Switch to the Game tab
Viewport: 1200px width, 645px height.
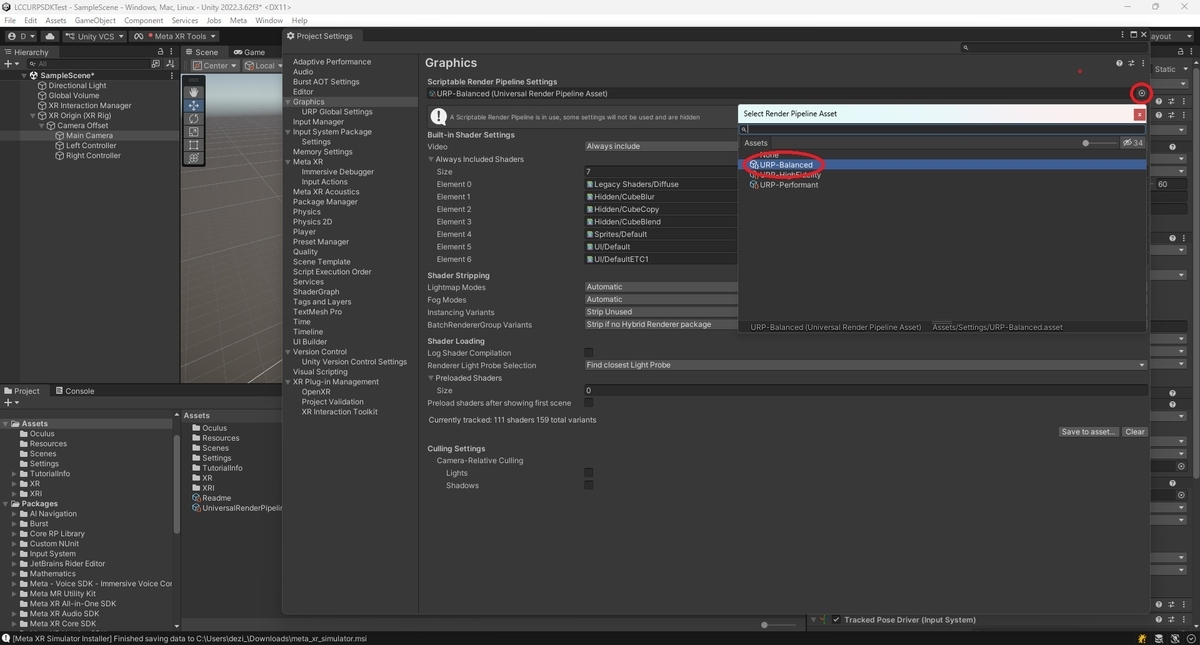249,52
